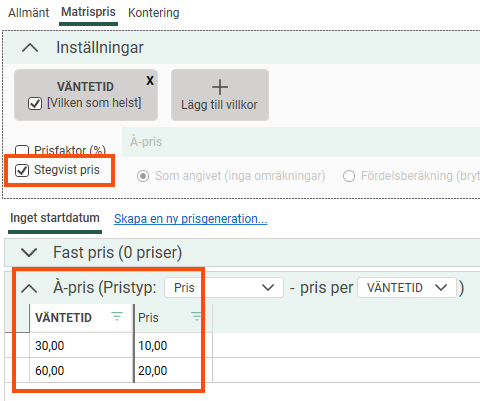Select the Fördelsberäkning radio option
This screenshot has height=401, width=480.
(349, 176)
